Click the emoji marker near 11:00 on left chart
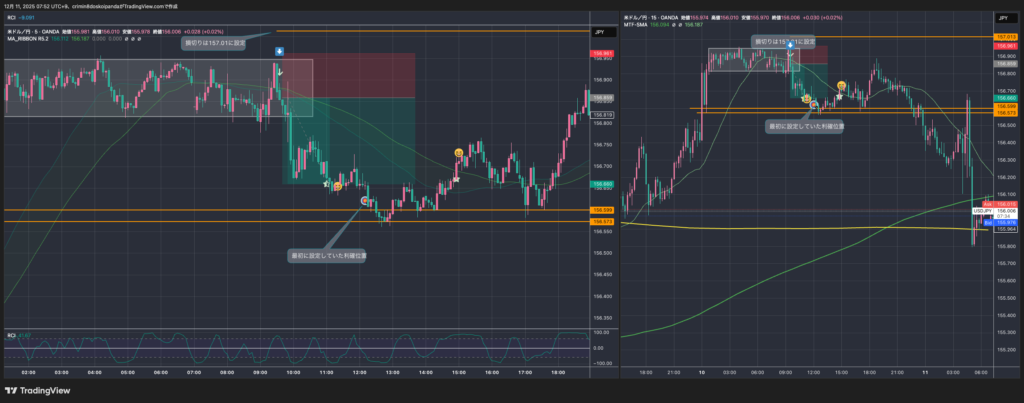This screenshot has width=1024, height=403. tap(338, 186)
